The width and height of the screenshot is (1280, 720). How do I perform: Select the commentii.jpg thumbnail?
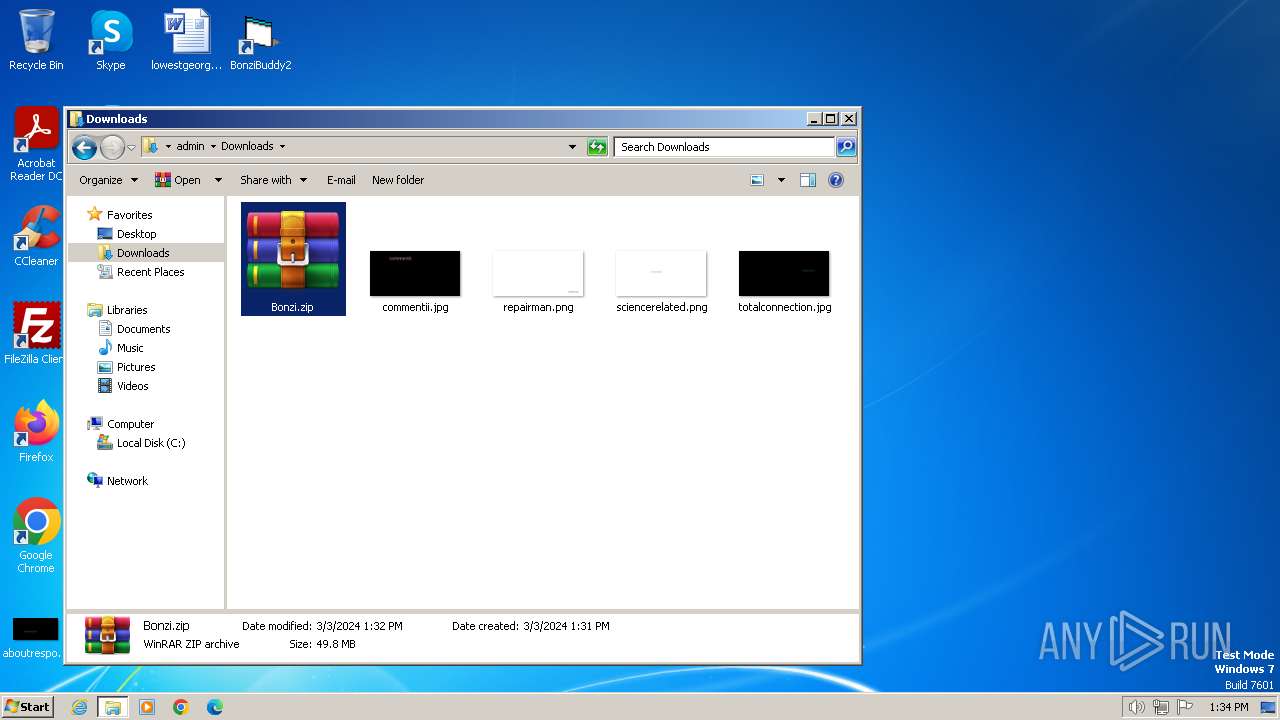coord(415,281)
